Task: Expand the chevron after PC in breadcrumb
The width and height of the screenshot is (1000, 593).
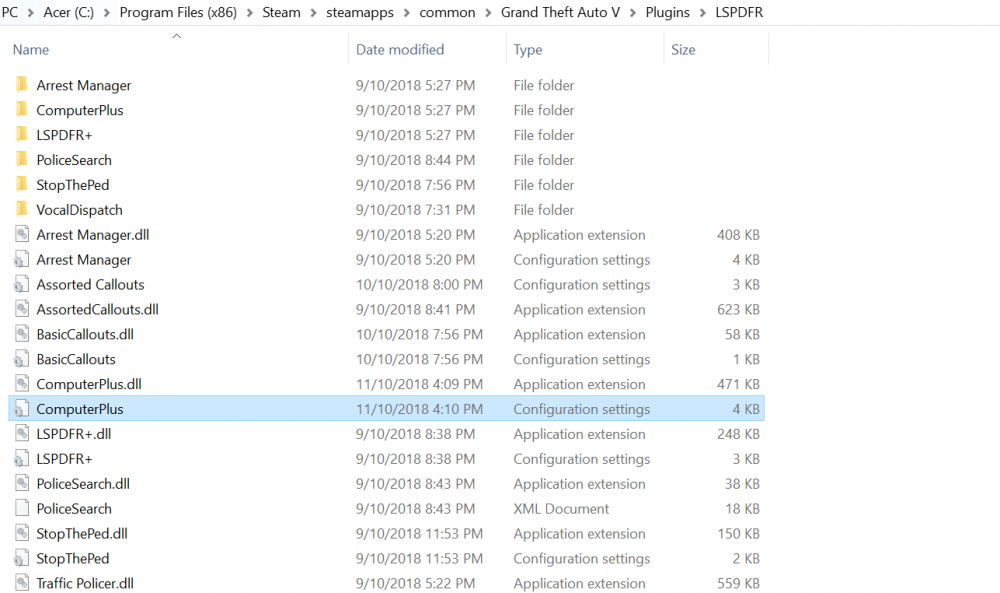Action: pos(31,13)
